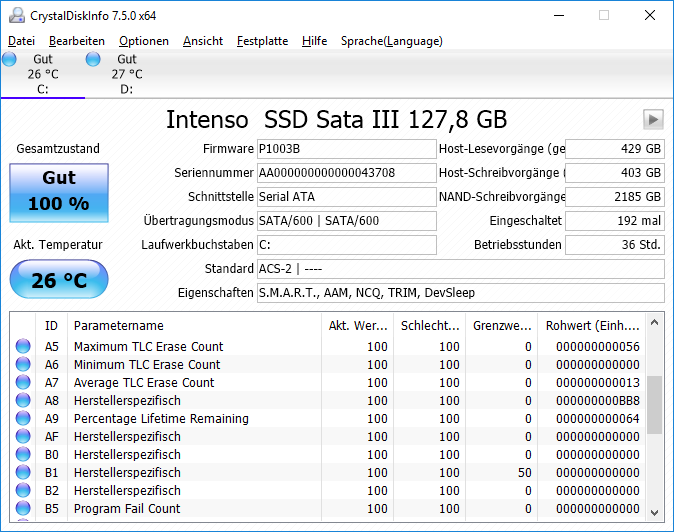Click the scroll up arrow of SMART list
This screenshot has height=532, width=674.
point(654,322)
